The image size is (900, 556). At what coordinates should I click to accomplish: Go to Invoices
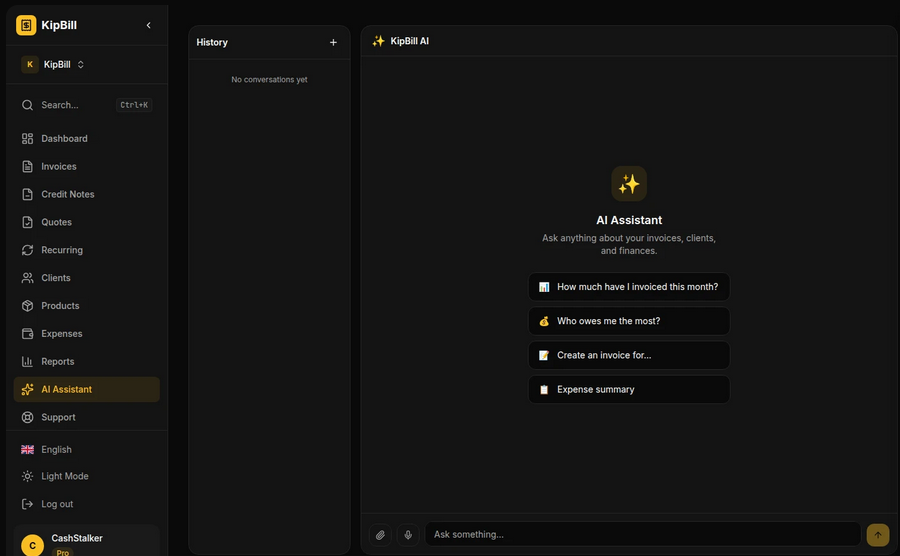click(87, 166)
